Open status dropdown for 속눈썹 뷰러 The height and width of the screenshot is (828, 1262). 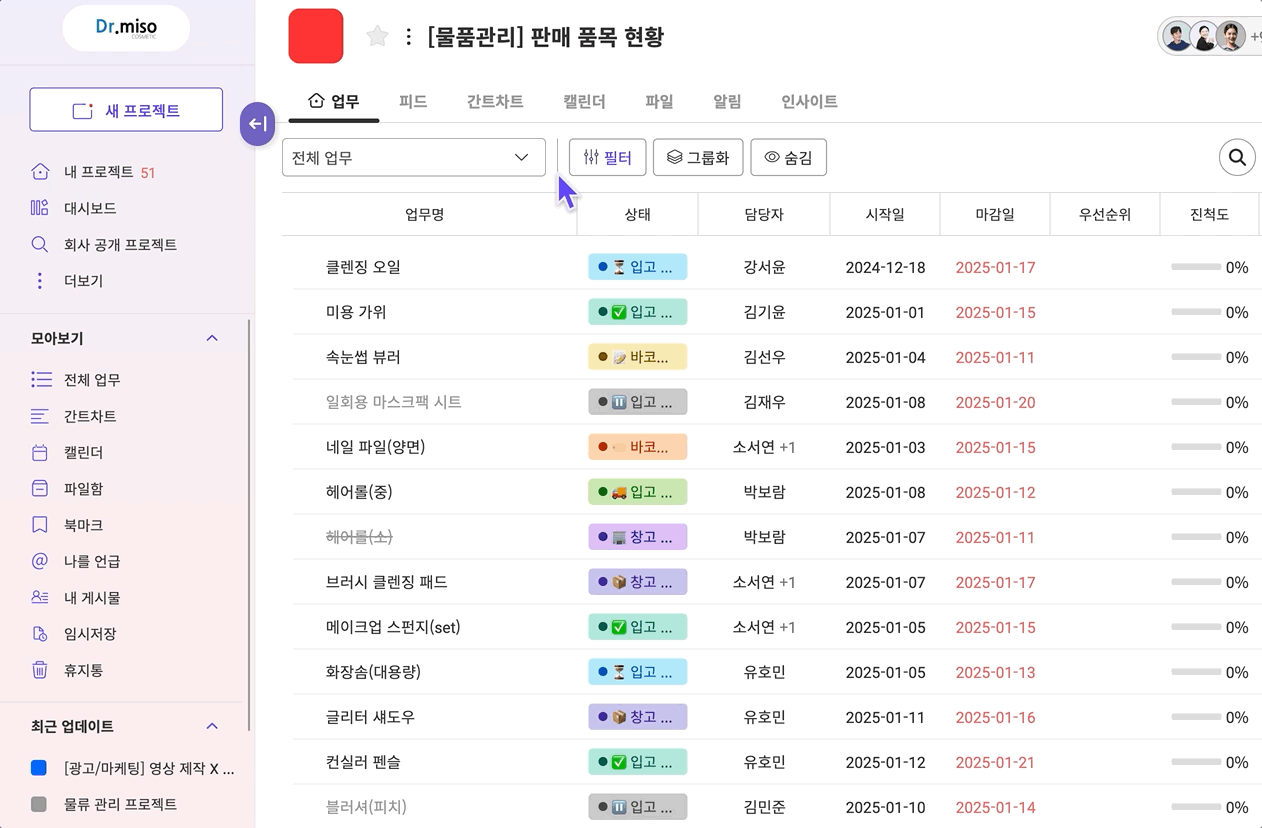pos(637,357)
